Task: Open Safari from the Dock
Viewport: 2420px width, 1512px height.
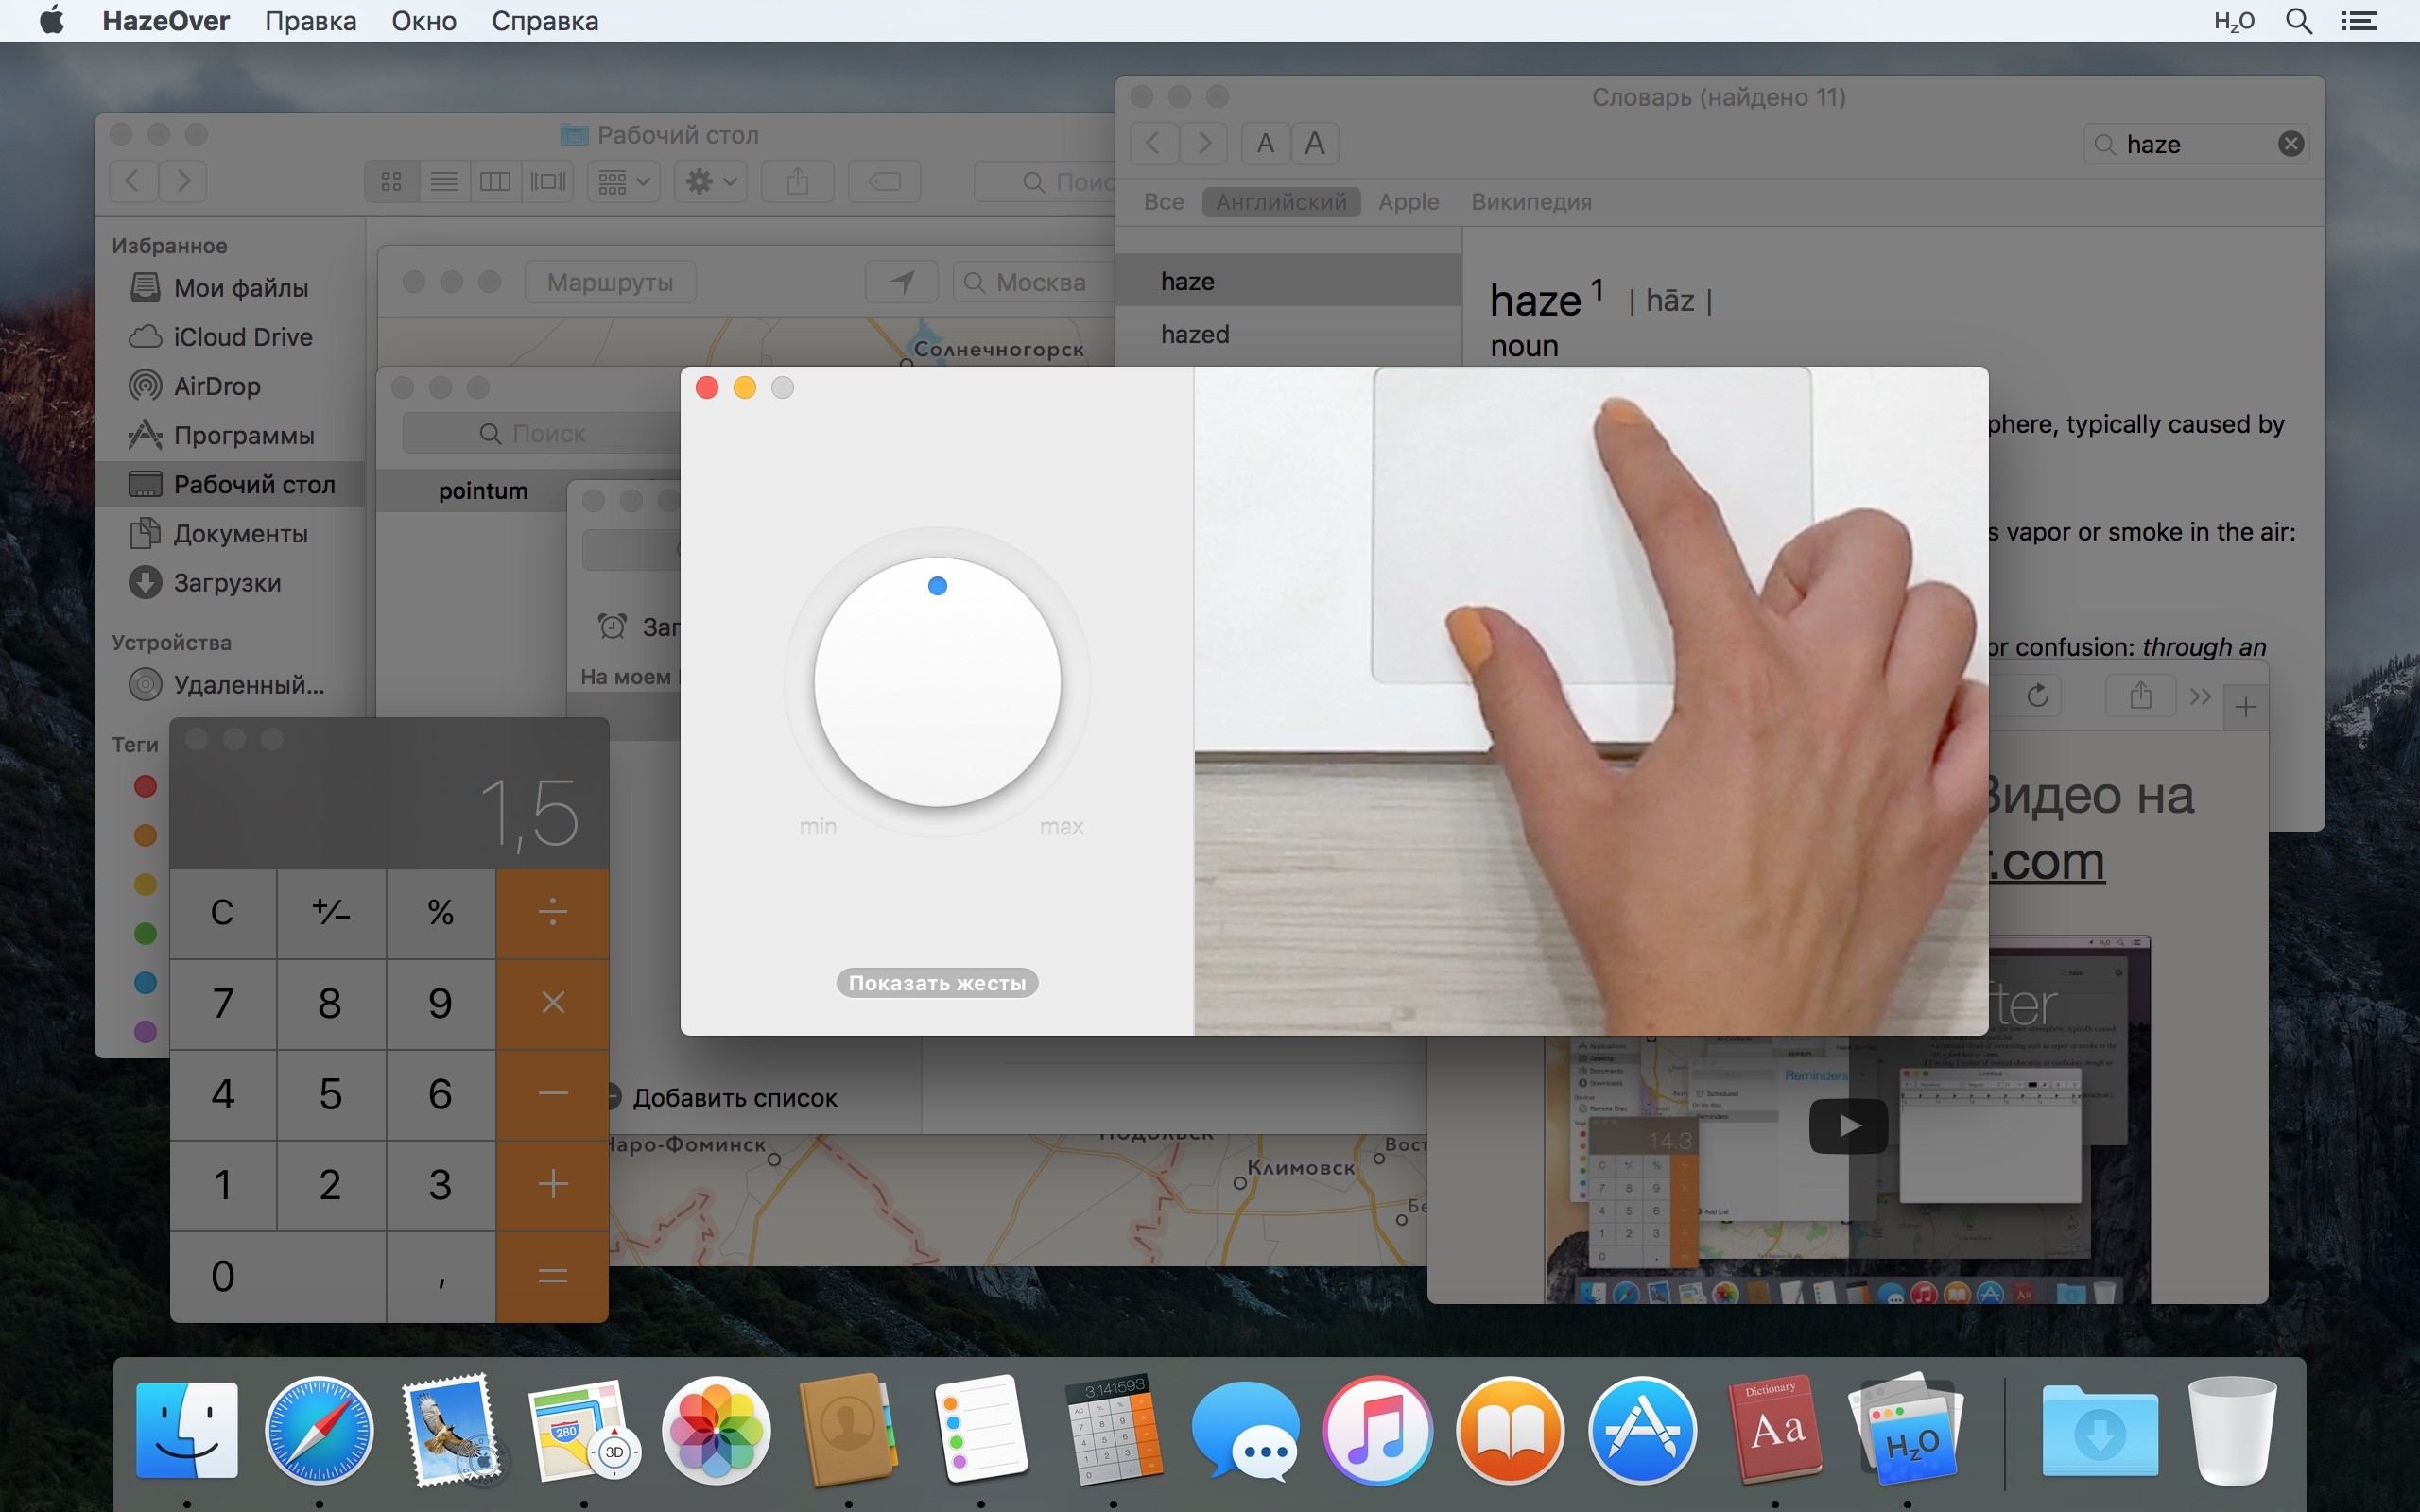Action: [319, 1429]
